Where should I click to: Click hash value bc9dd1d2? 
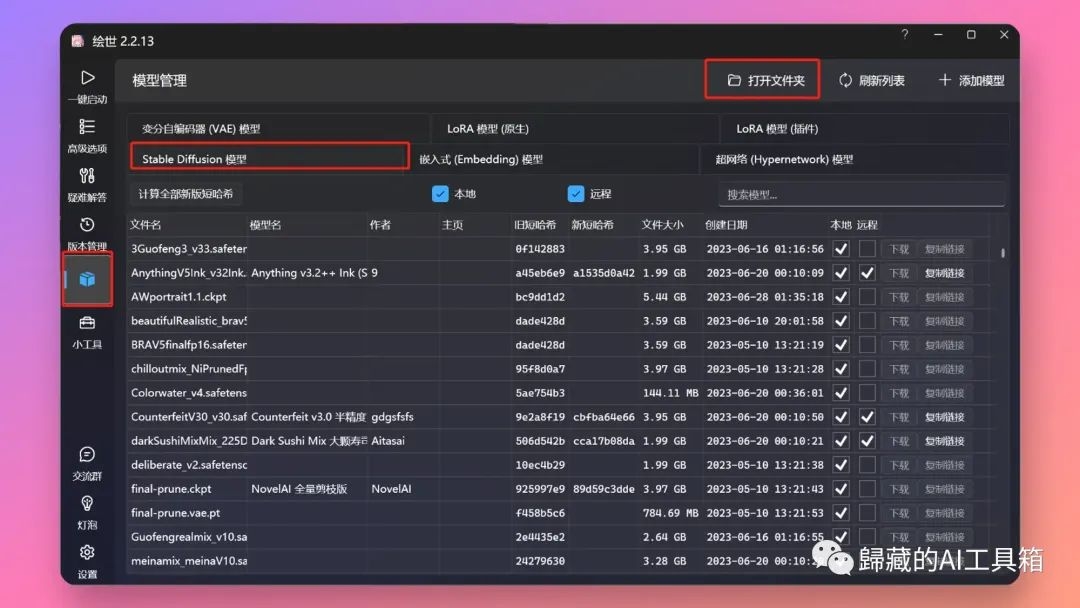(540, 297)
